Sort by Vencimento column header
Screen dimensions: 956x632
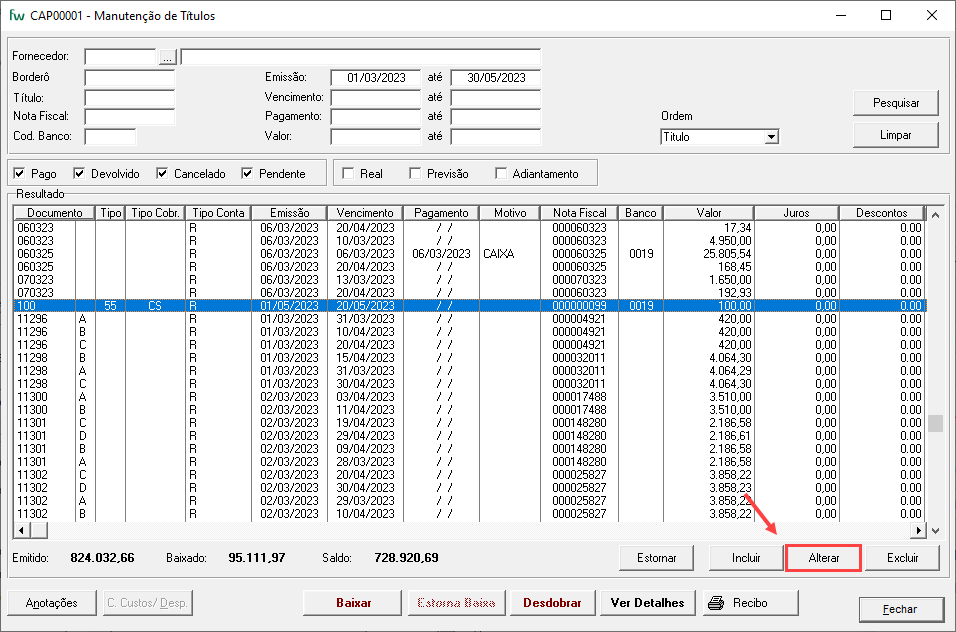point(365,213)
